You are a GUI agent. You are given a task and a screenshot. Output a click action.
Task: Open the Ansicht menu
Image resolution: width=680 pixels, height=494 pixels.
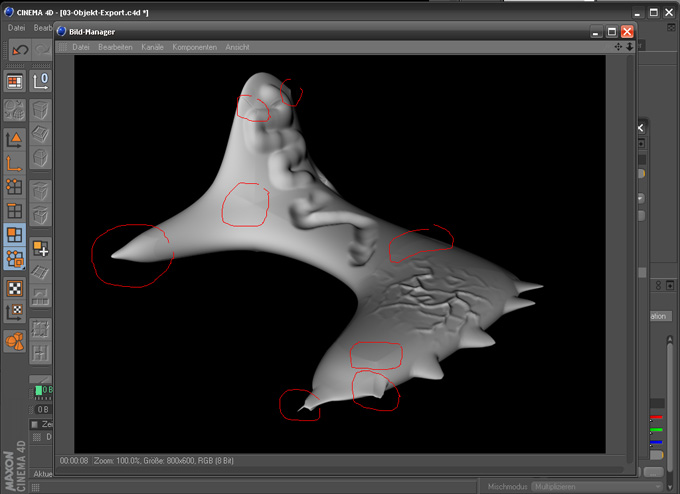point(238,47)
